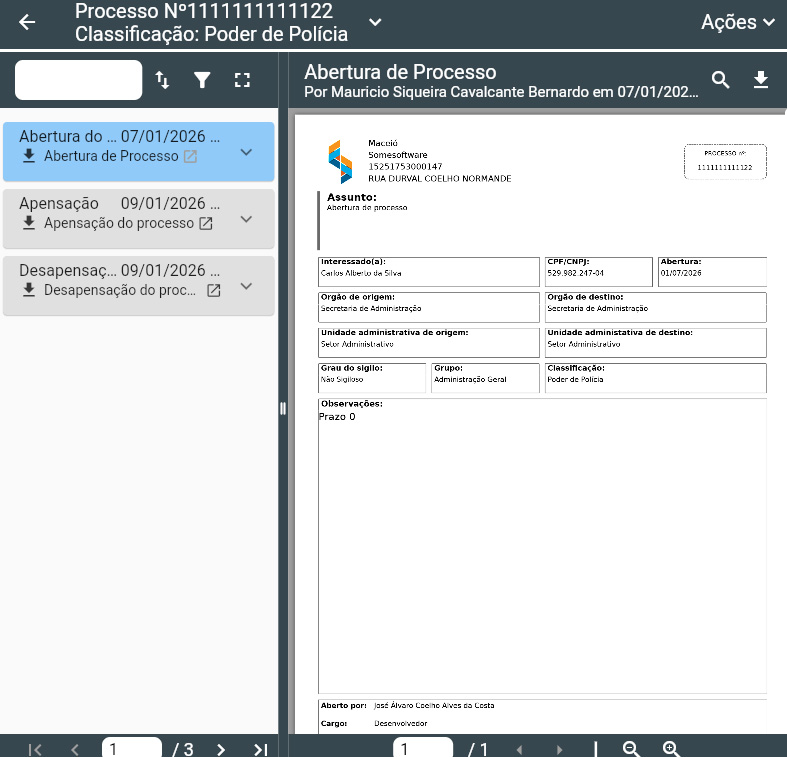Go to next document in list pager
This screenshot has width=787, height=757.
221,749
